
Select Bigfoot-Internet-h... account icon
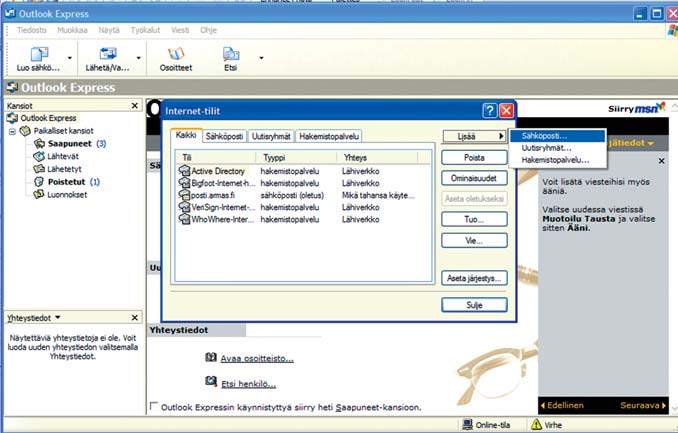pos(185,183)
